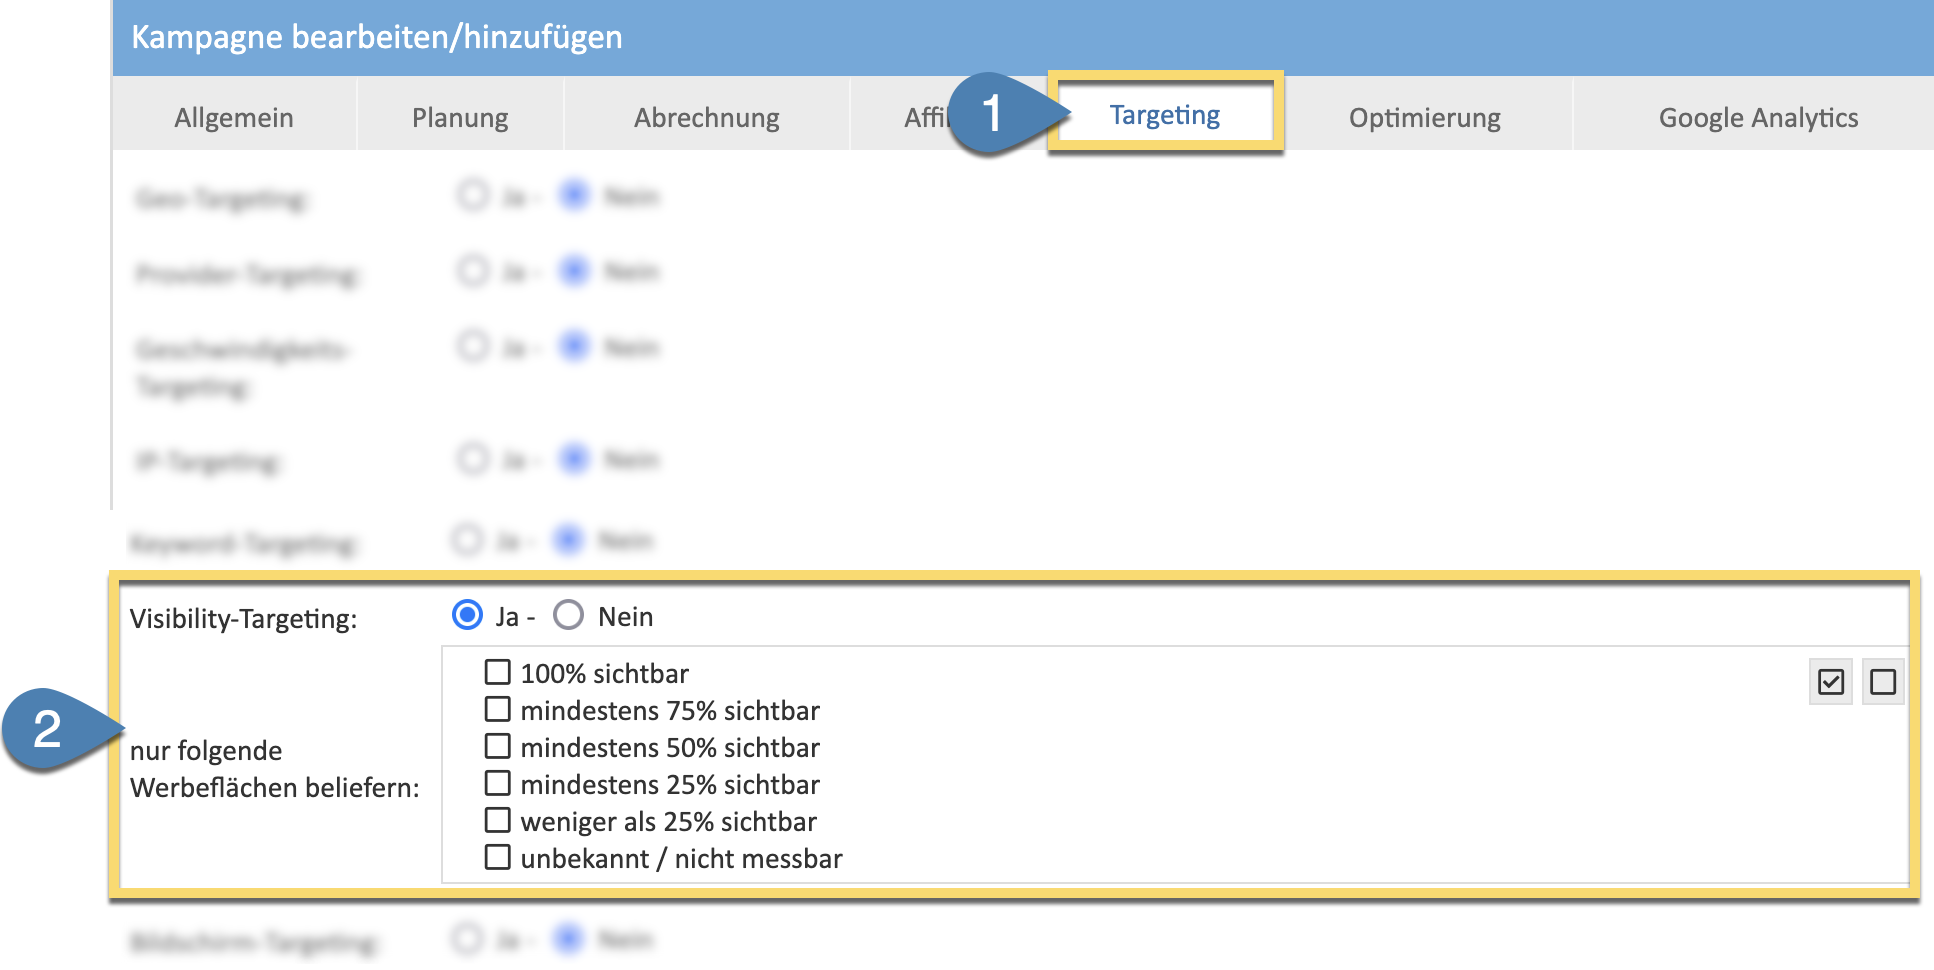The image size is (1934, 970).
Task: Select Ja for IP-Targeting
Action: point(472,459)
